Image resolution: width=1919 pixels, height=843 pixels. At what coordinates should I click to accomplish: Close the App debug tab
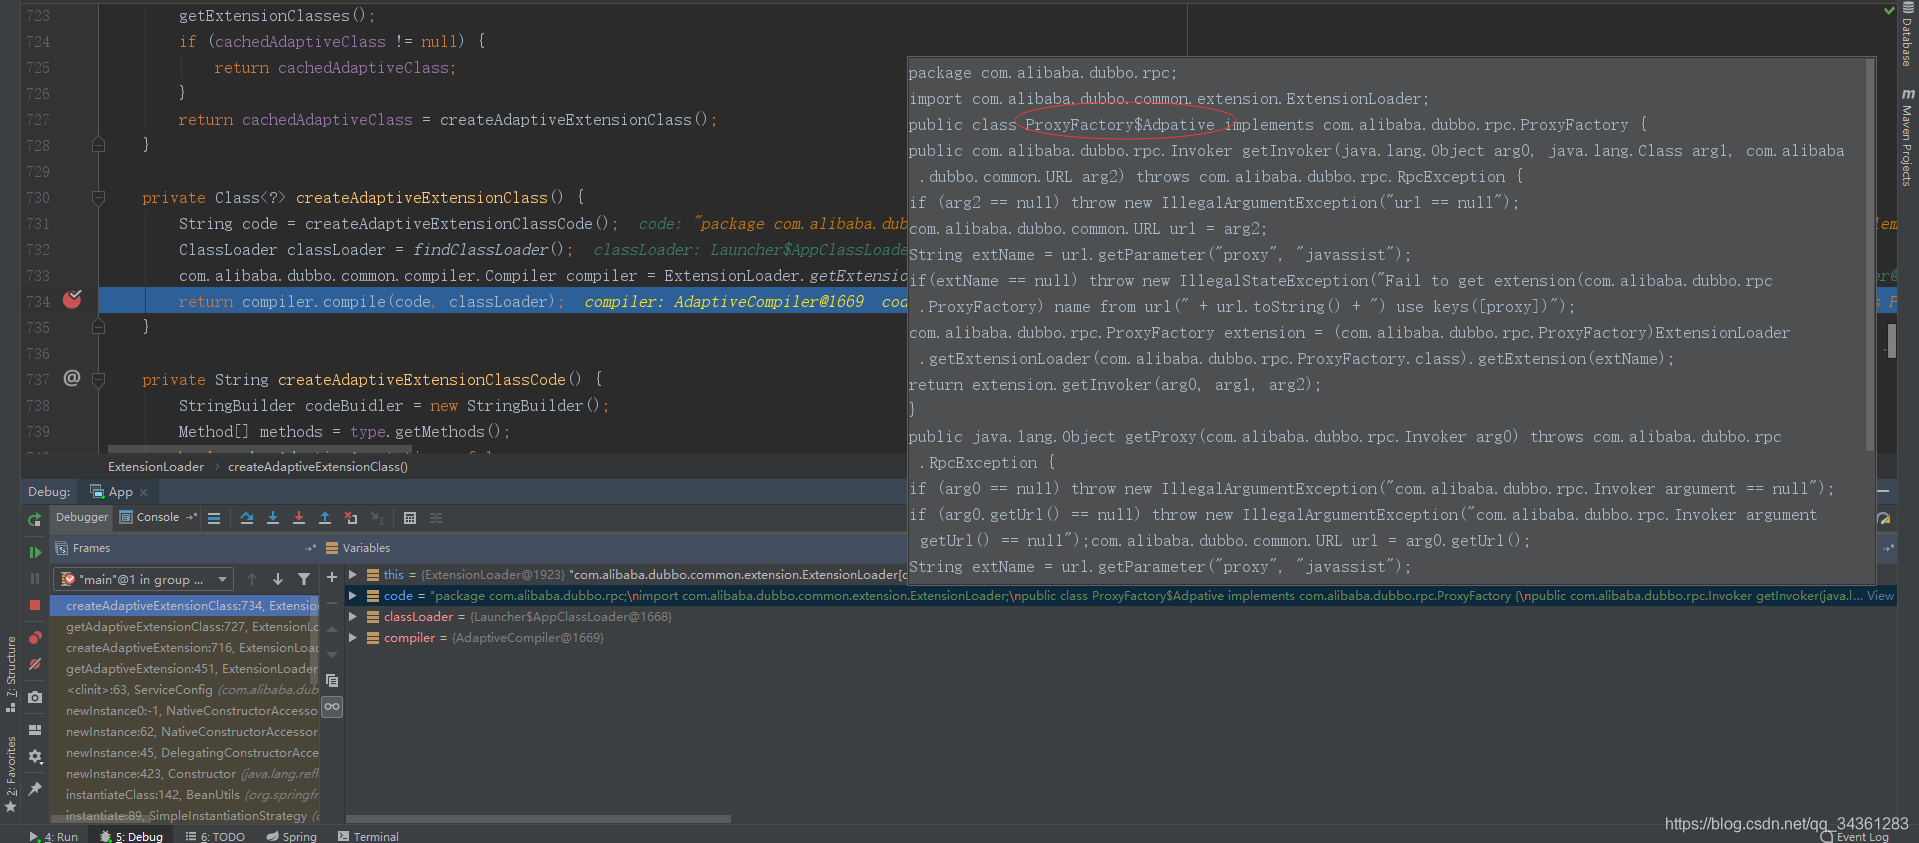(x=144, y=492)
